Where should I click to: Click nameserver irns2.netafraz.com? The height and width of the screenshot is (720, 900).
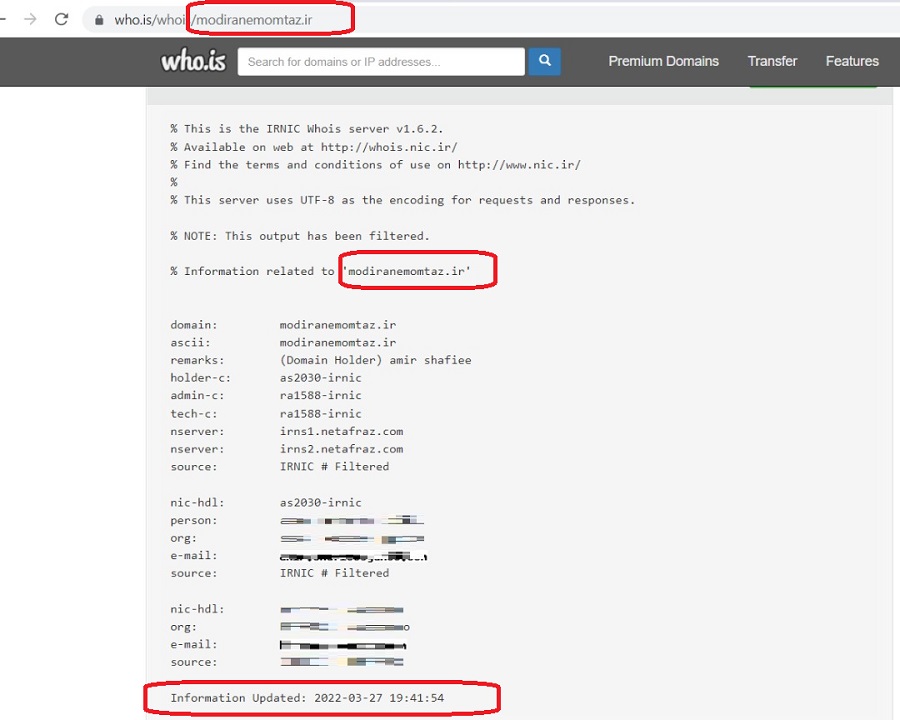click(341, 449)
